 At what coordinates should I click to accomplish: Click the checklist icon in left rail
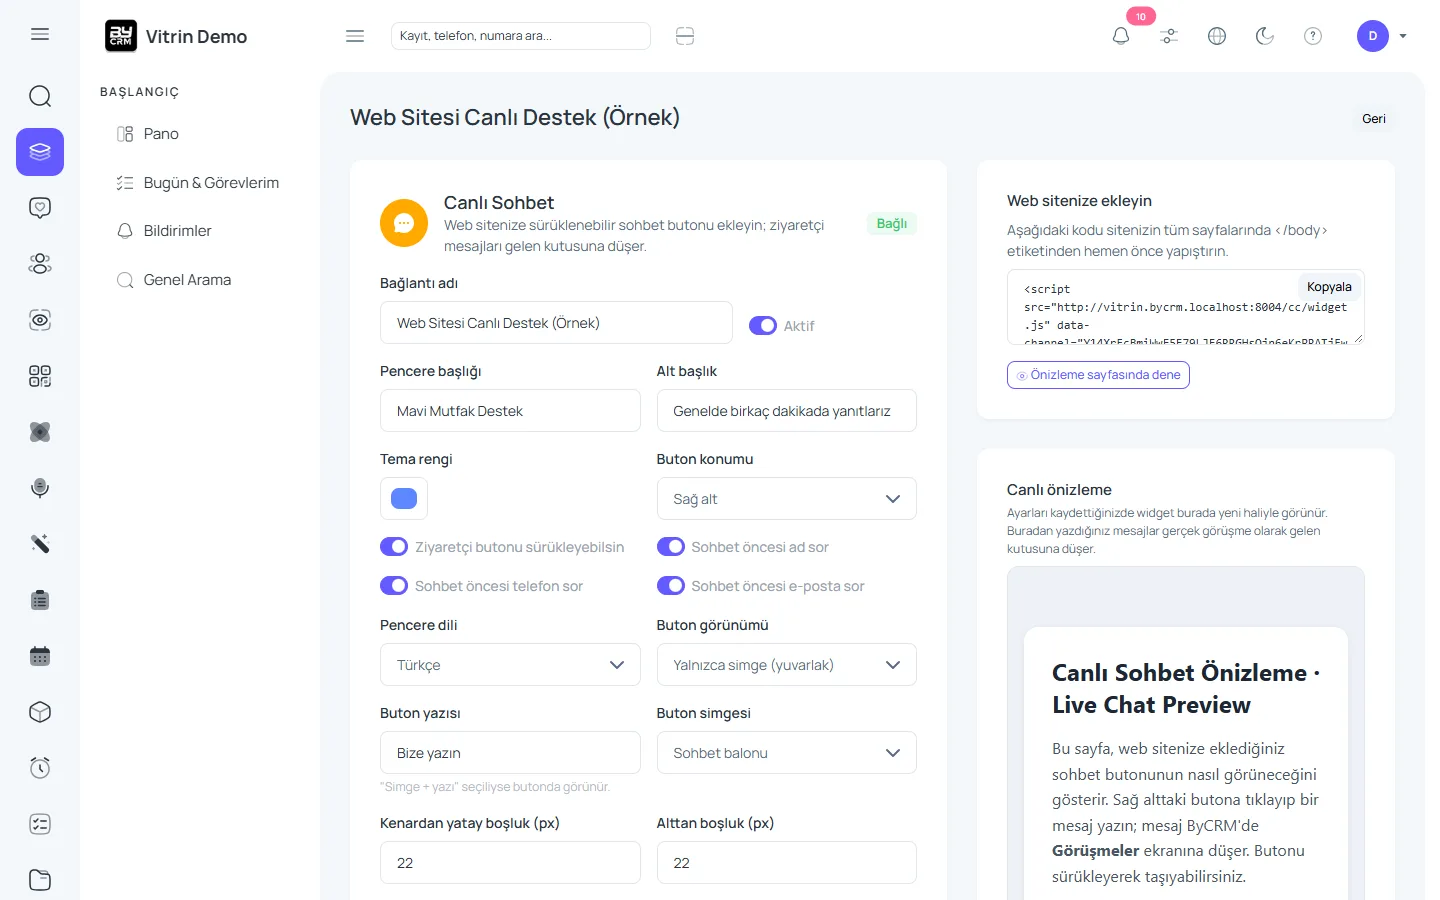[x=40, y=824]
